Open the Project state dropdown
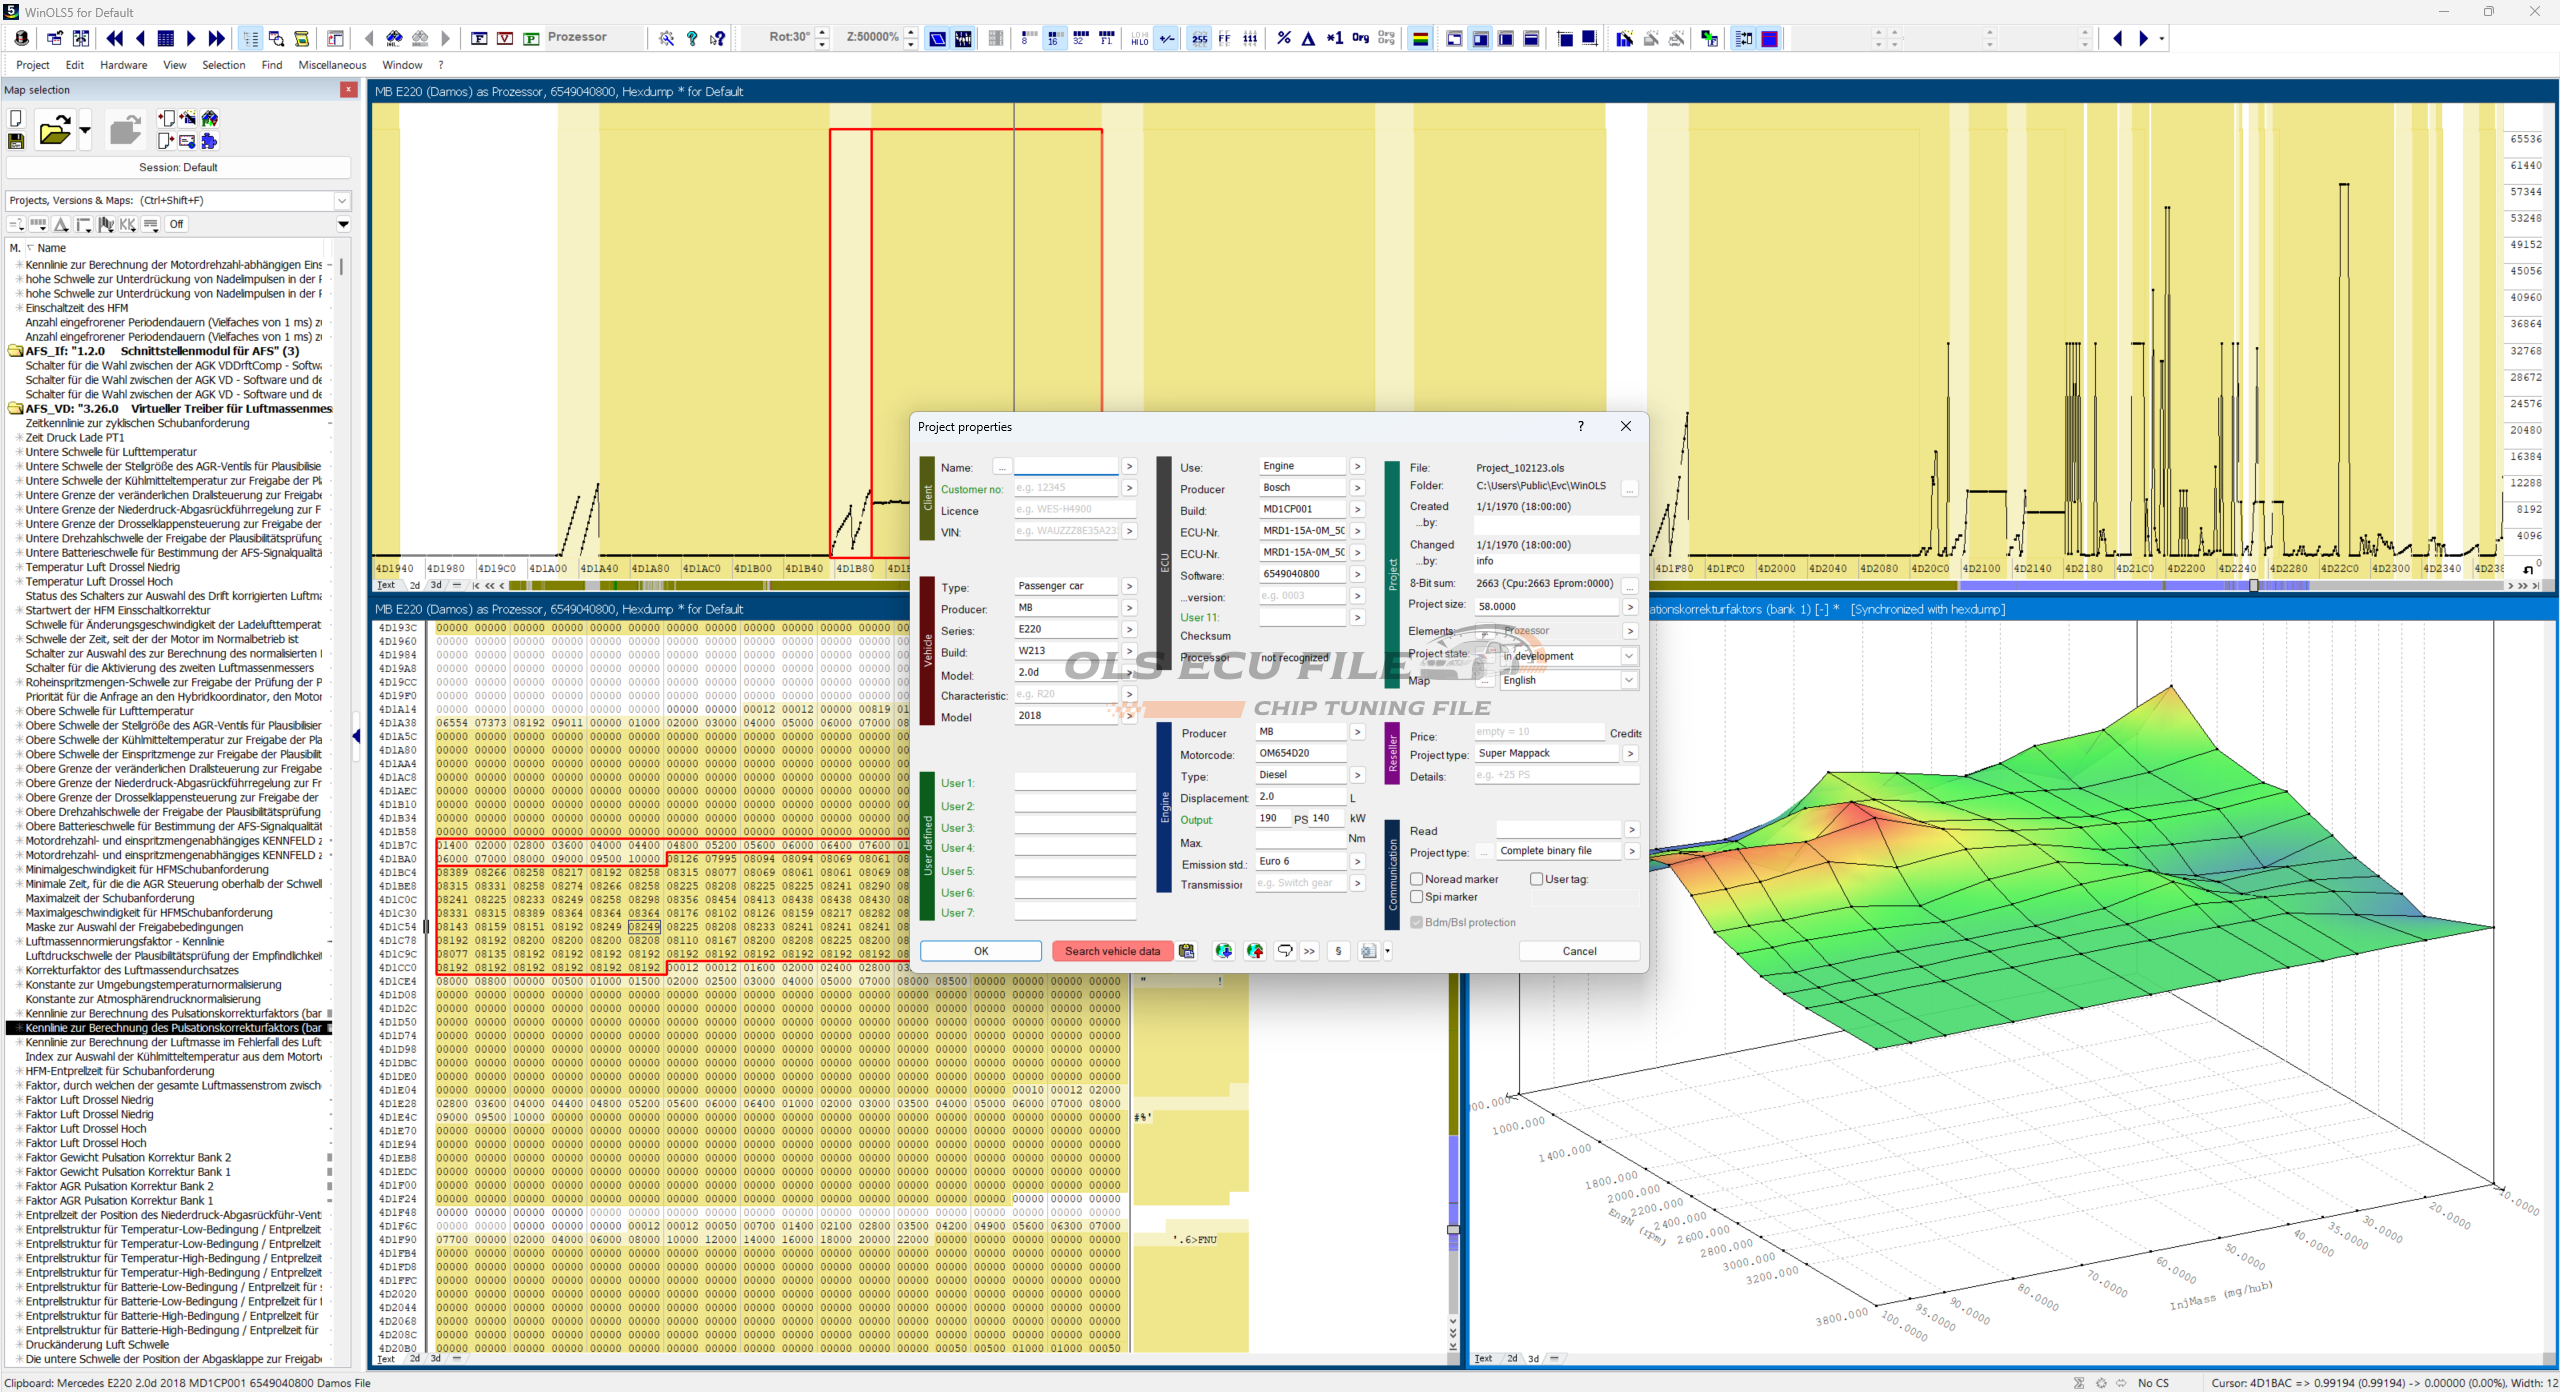This screenshot has height=1392, width=2560. point(1629,656)
